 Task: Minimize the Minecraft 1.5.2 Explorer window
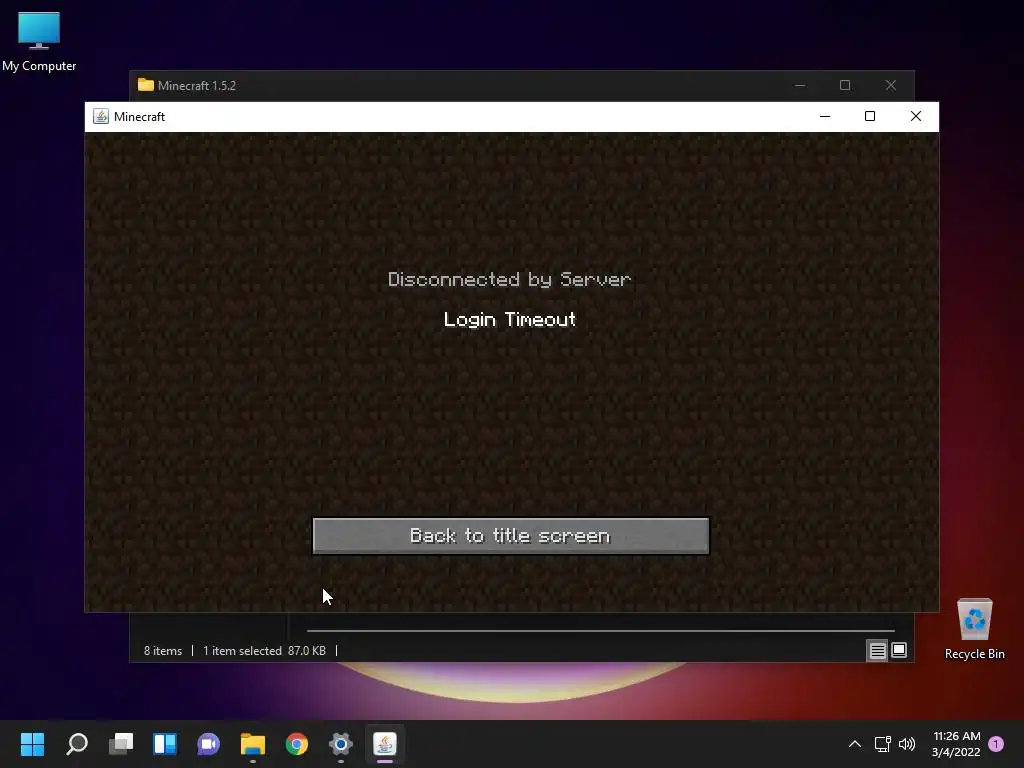pos(800,86)
